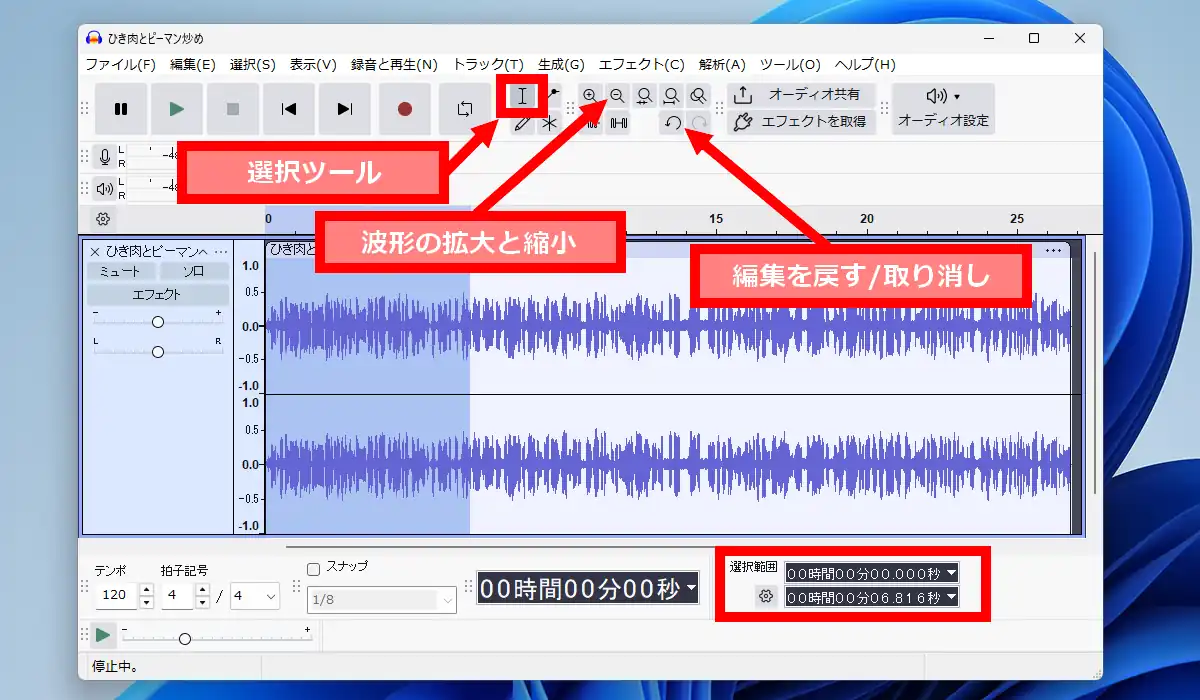Click the track's エフェクト button
Image resolution: width=1200 pixels, height=700 pixels.
click(157, 295)
